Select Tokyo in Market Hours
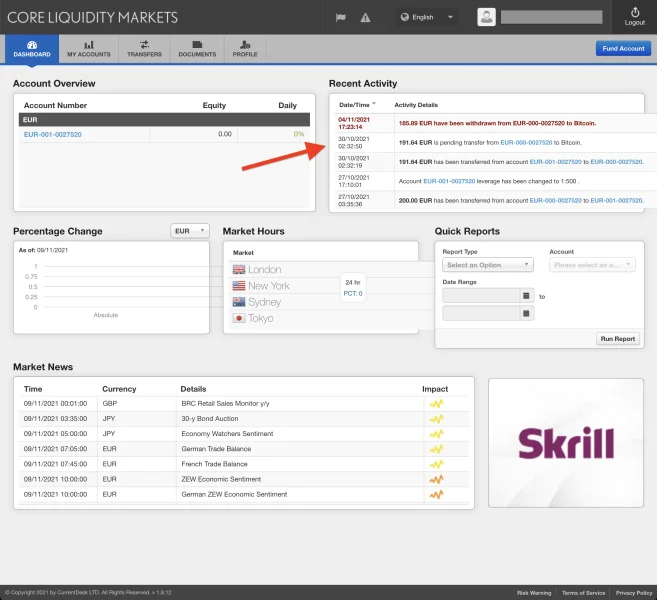Screen dimensions: 657x600 pos(260,318)
